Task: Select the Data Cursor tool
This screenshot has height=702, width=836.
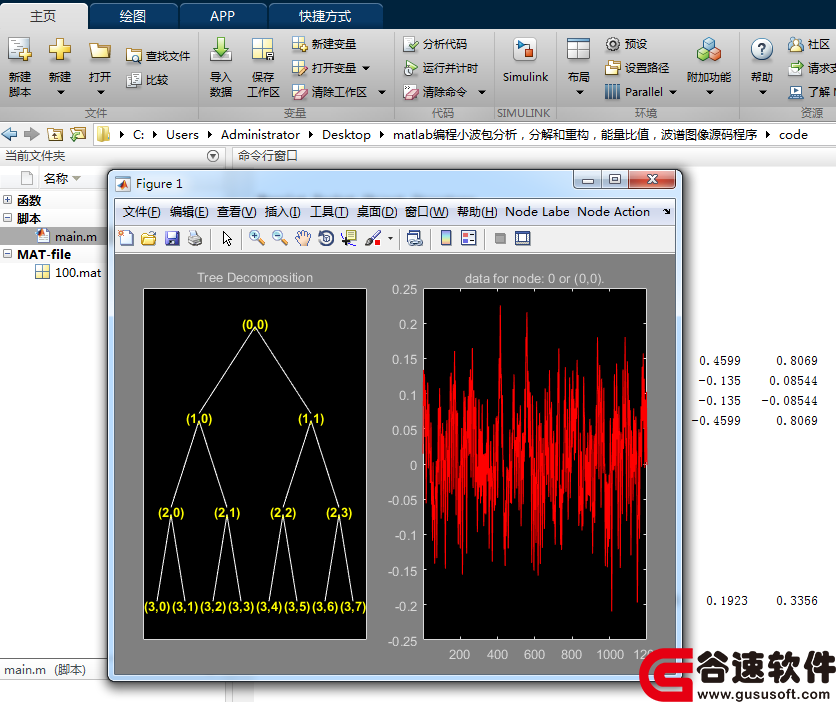Action: (x=349, y=238)
